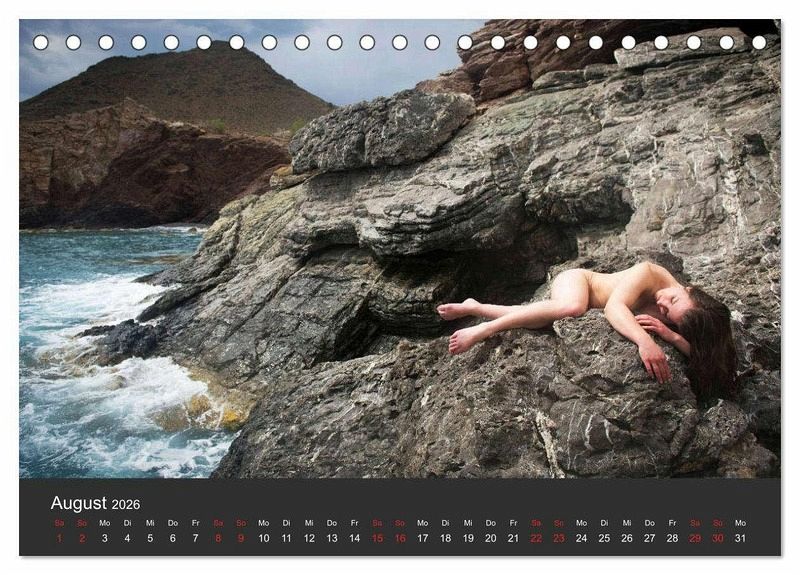Click the Fr weekday label above 14
The height and width of the screenshot is (575, 800).
(x=355, y=523)
